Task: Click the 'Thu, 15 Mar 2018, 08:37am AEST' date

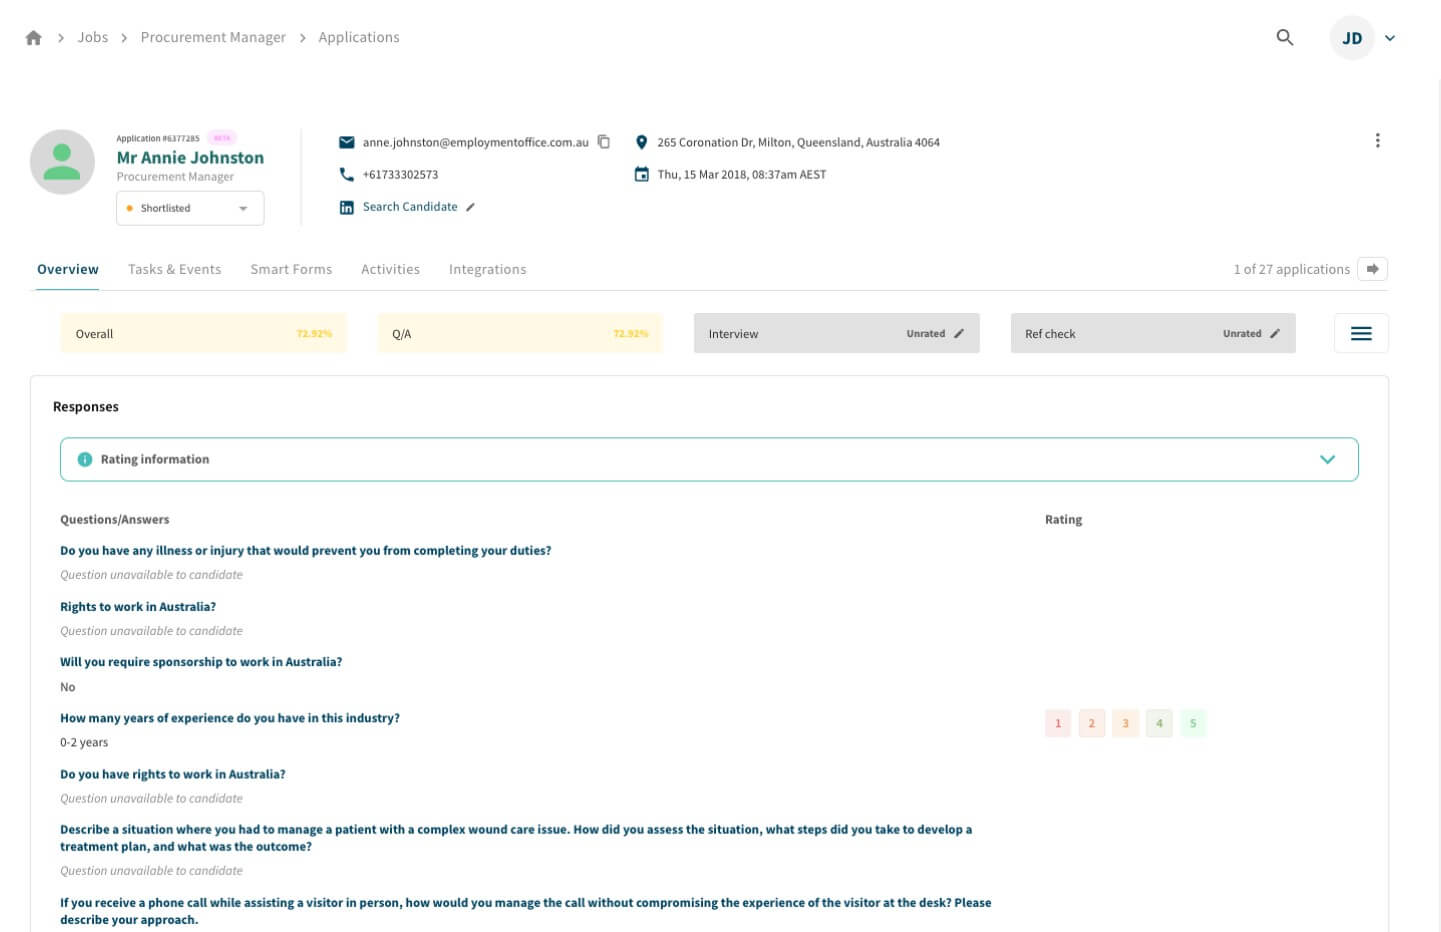Action: [x=742, y=174]
